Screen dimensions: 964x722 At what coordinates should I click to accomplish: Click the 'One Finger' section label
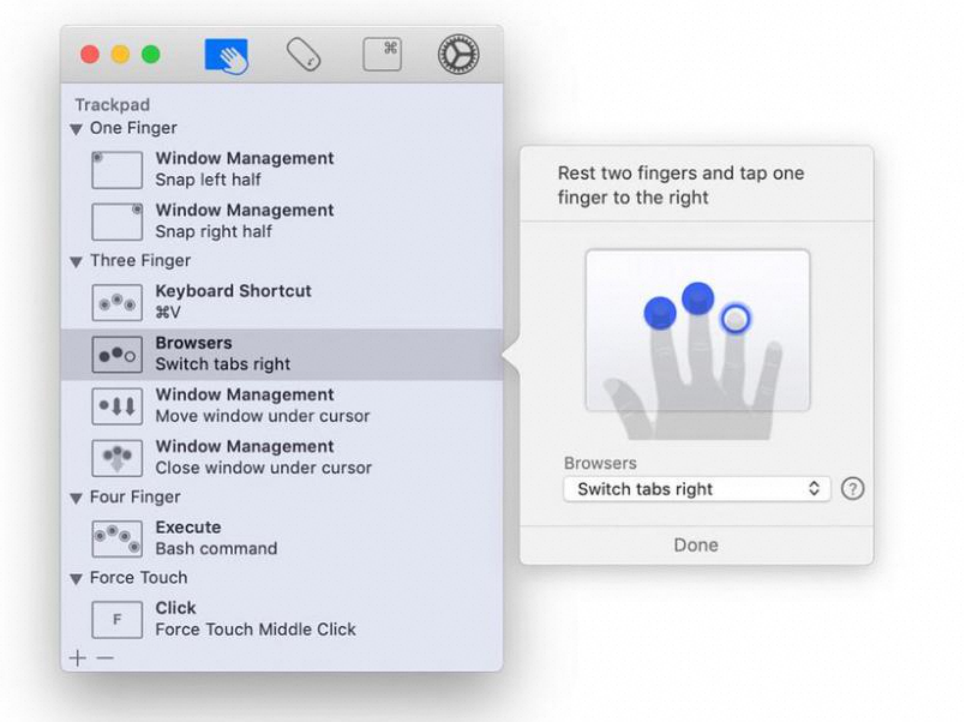(x=133, y=128)
